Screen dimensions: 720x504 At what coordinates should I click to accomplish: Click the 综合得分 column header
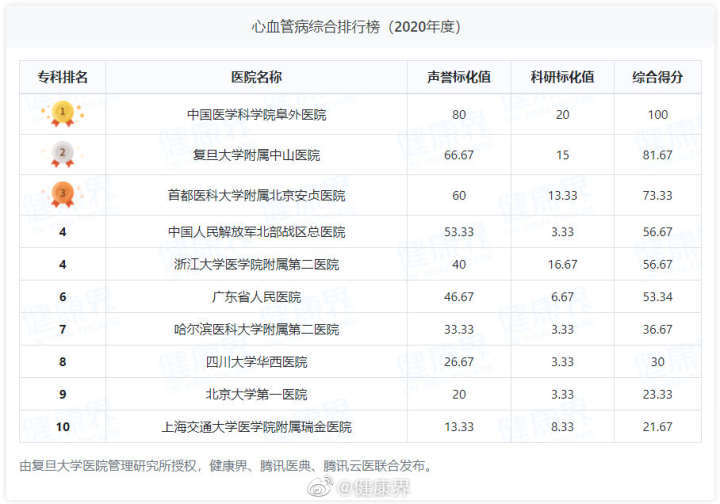[657, 77]
